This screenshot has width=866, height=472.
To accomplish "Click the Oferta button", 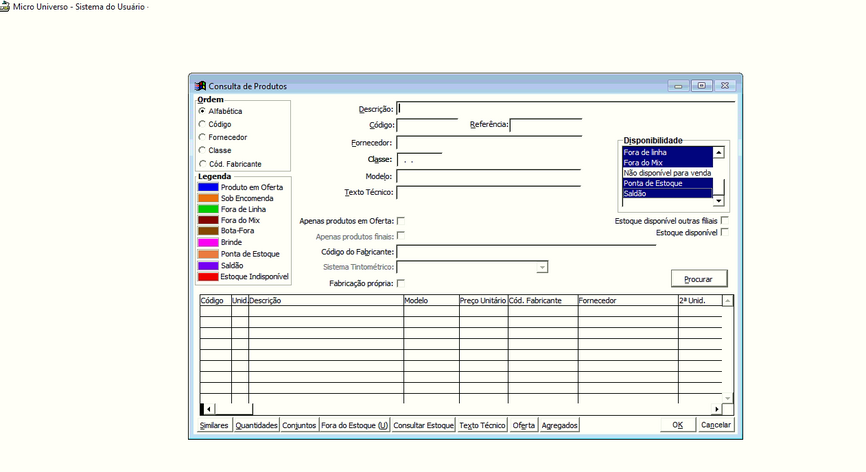I will pos(524,425).
